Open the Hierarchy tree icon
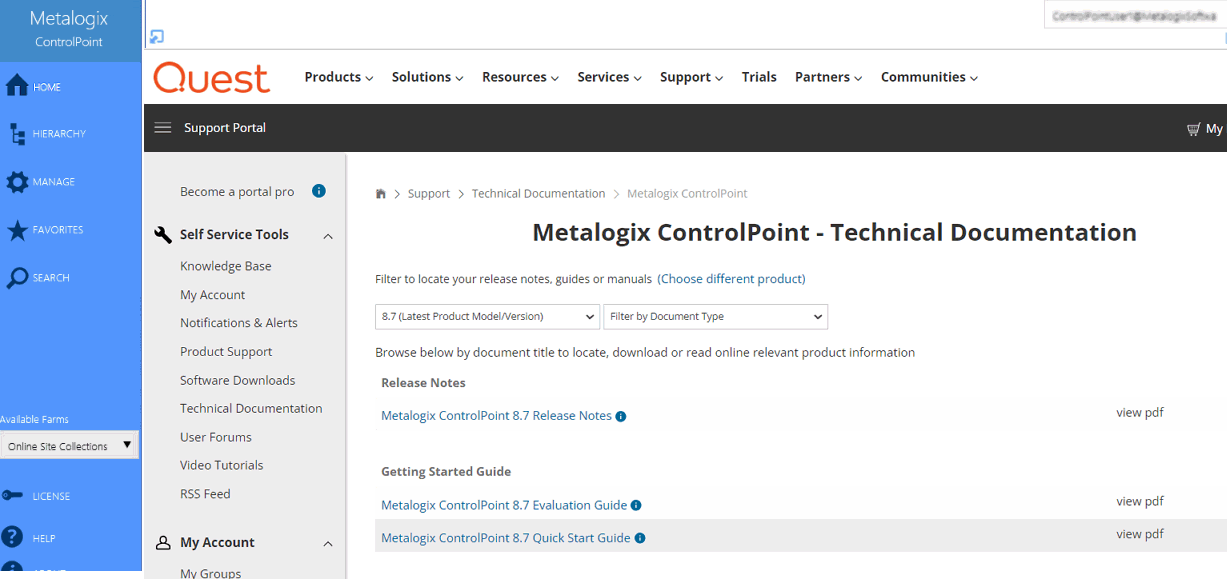This screenshot has width=1227, height=579. [17, 134]
